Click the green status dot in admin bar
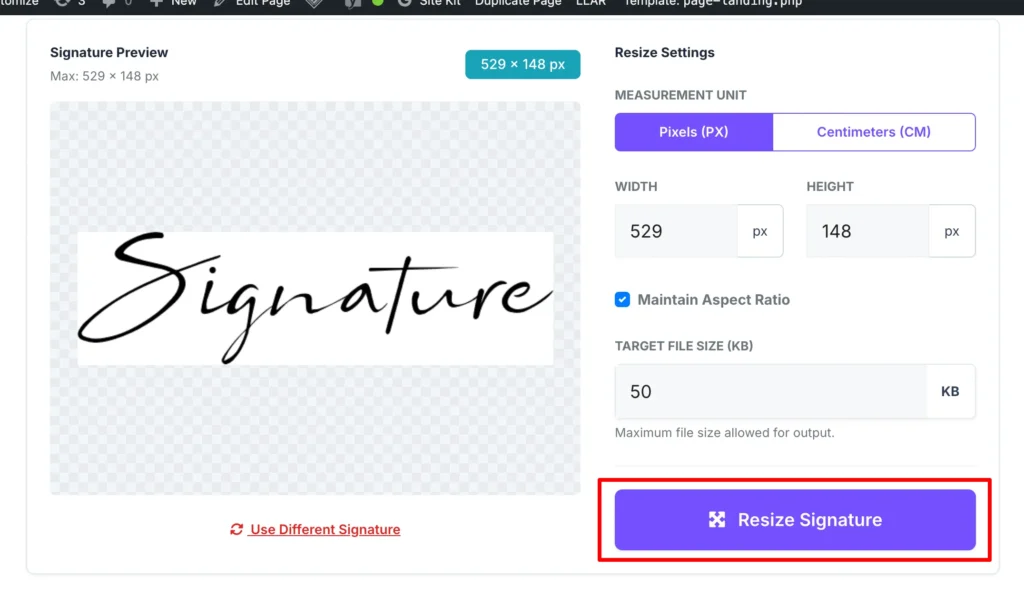 coord(377,3)
